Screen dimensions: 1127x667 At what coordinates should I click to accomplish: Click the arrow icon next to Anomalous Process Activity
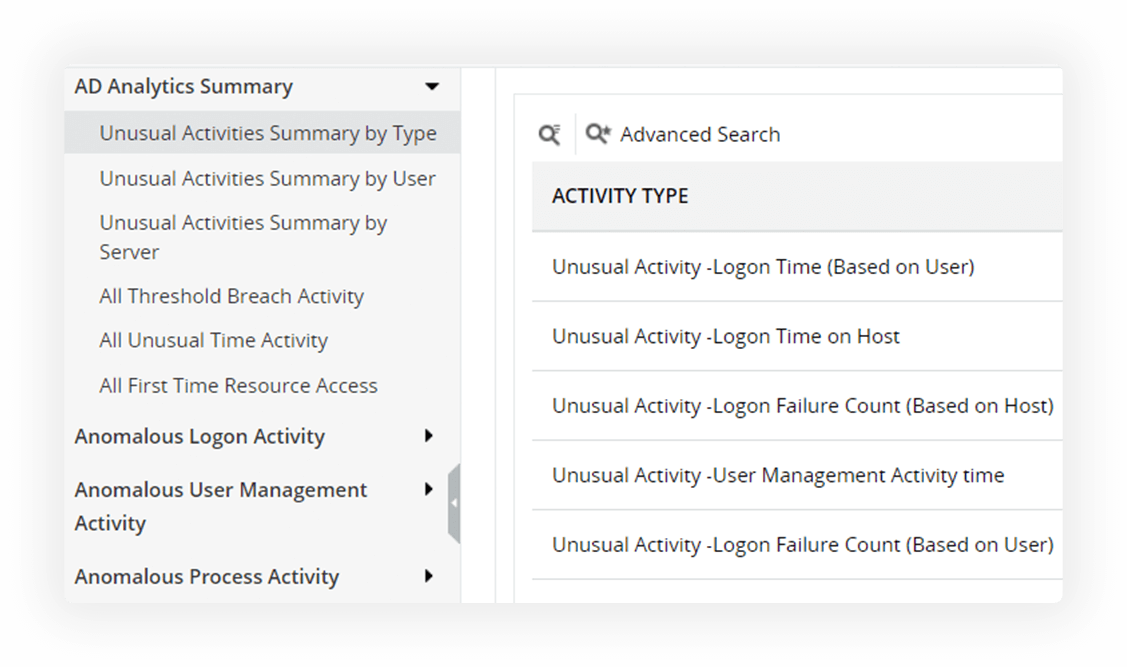point(429,577)
